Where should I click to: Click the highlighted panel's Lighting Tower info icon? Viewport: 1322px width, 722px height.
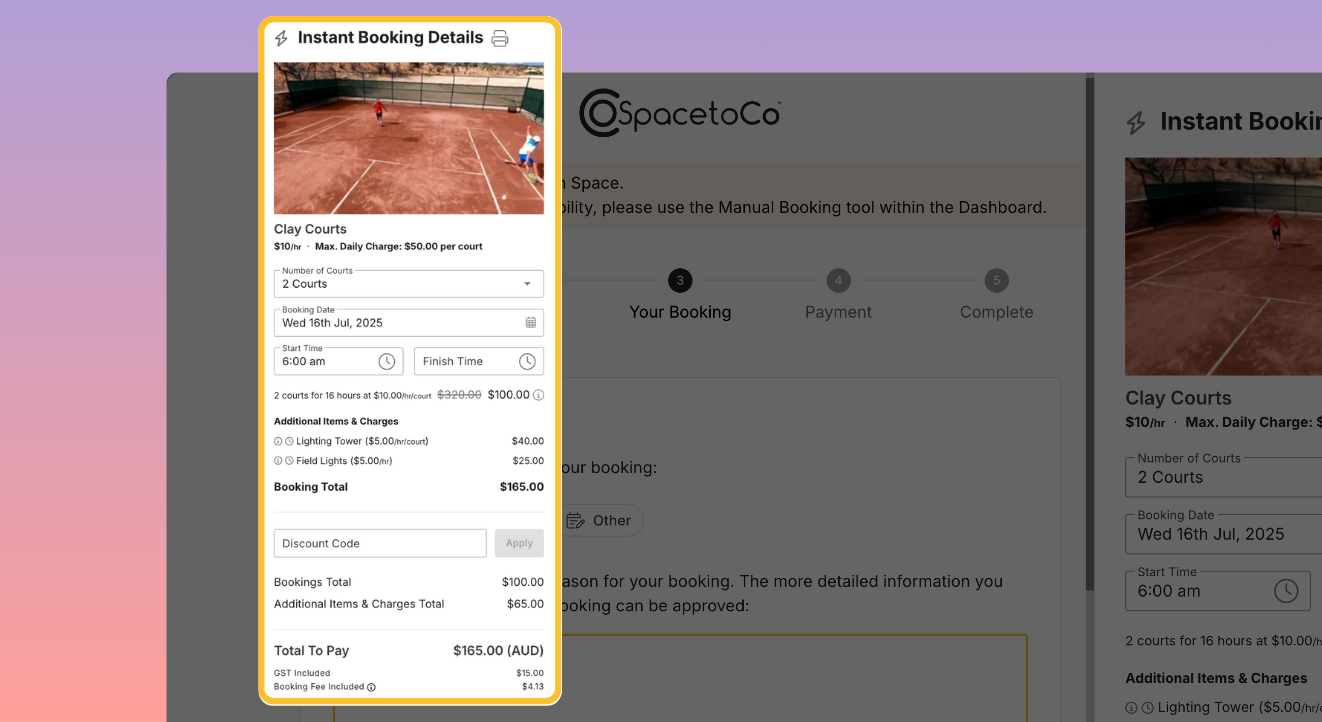[x=278, y=441]
